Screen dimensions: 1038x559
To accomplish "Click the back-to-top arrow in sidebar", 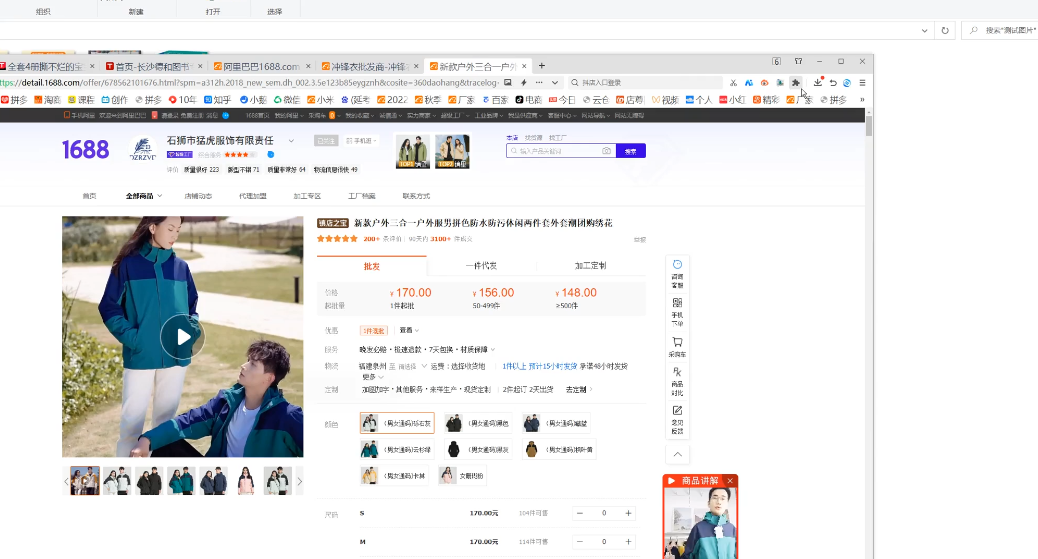I will click(677, 454).
